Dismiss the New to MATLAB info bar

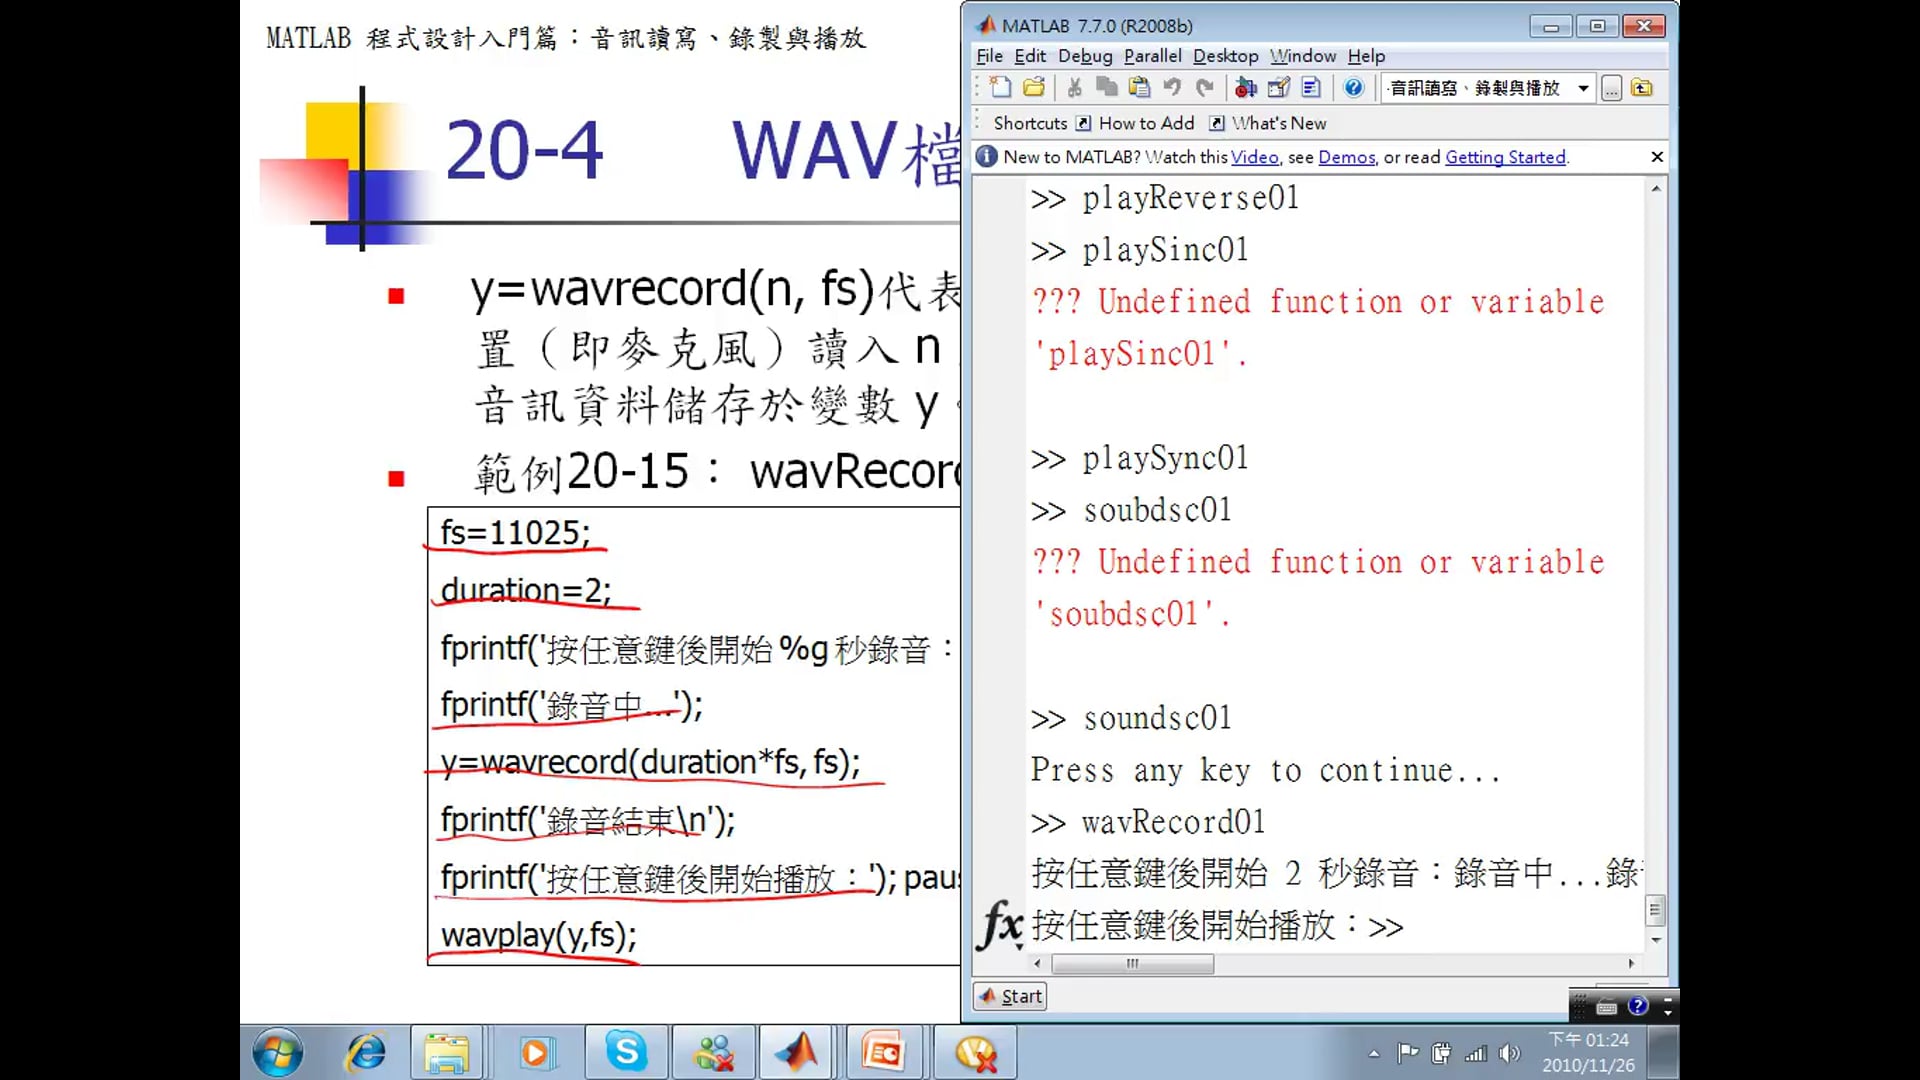(x=1657, y=157)
